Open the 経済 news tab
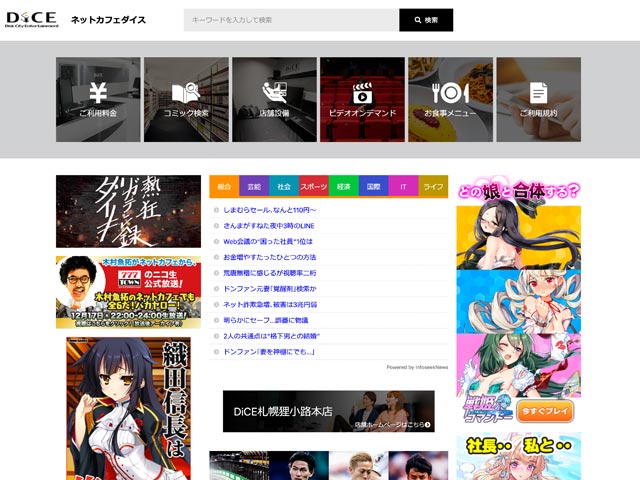This screenshot has width=640, height=480. (343, 187)
